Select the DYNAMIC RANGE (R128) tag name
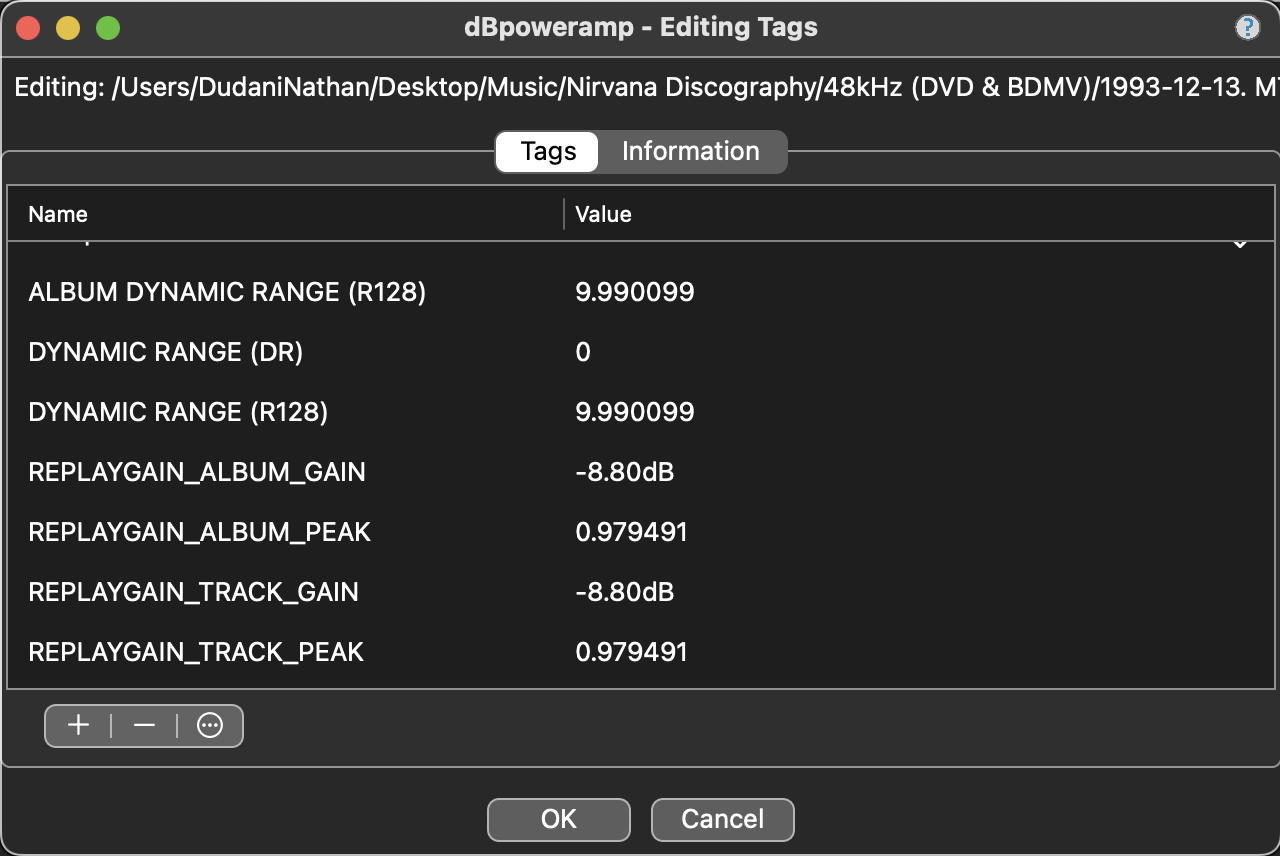This screenshot has width=1280, height=856. pos(179,413)
